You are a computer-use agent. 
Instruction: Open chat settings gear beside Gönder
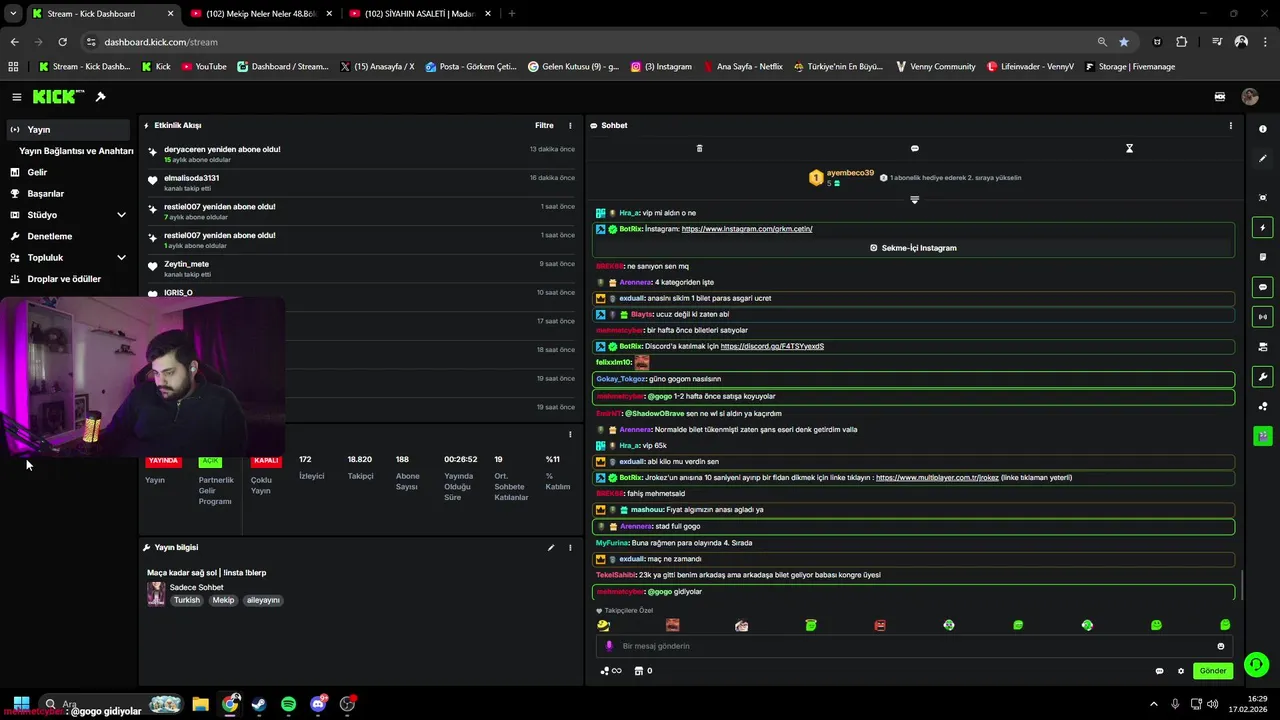point(1180,671)
